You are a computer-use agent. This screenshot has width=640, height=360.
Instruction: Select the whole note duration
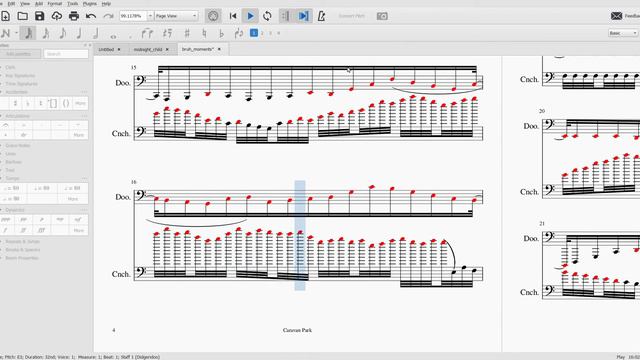pos(113,36)
